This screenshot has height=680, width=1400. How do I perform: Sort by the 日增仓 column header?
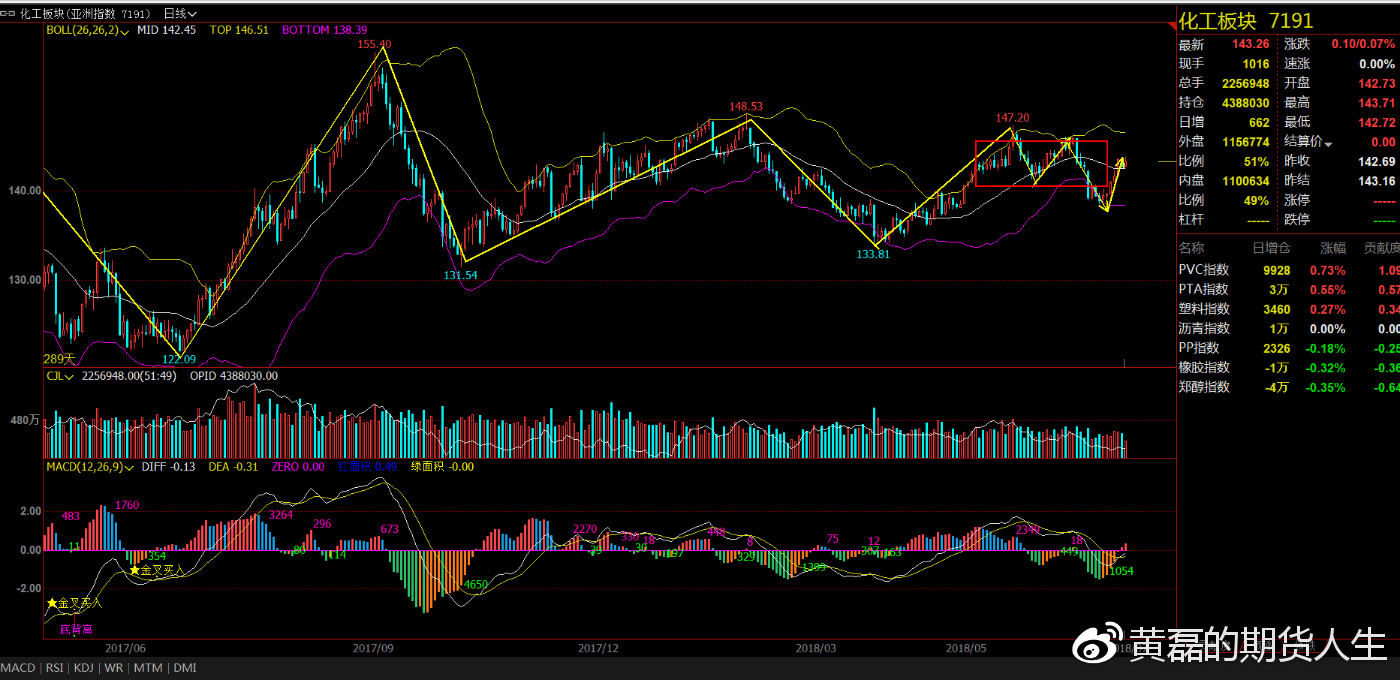point(1271,247)
